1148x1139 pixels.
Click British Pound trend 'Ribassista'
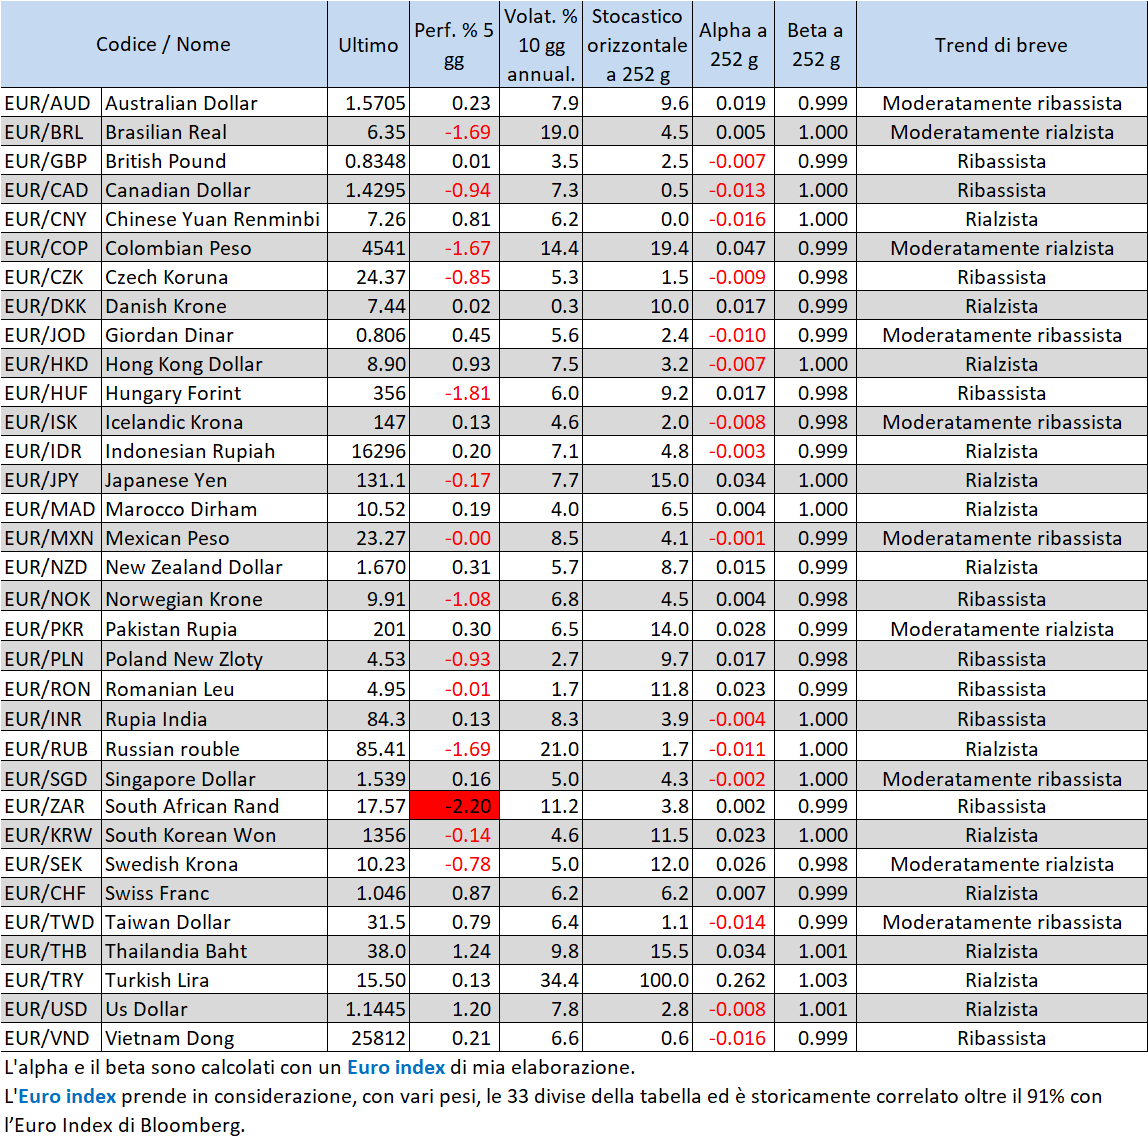(1002, 160)
